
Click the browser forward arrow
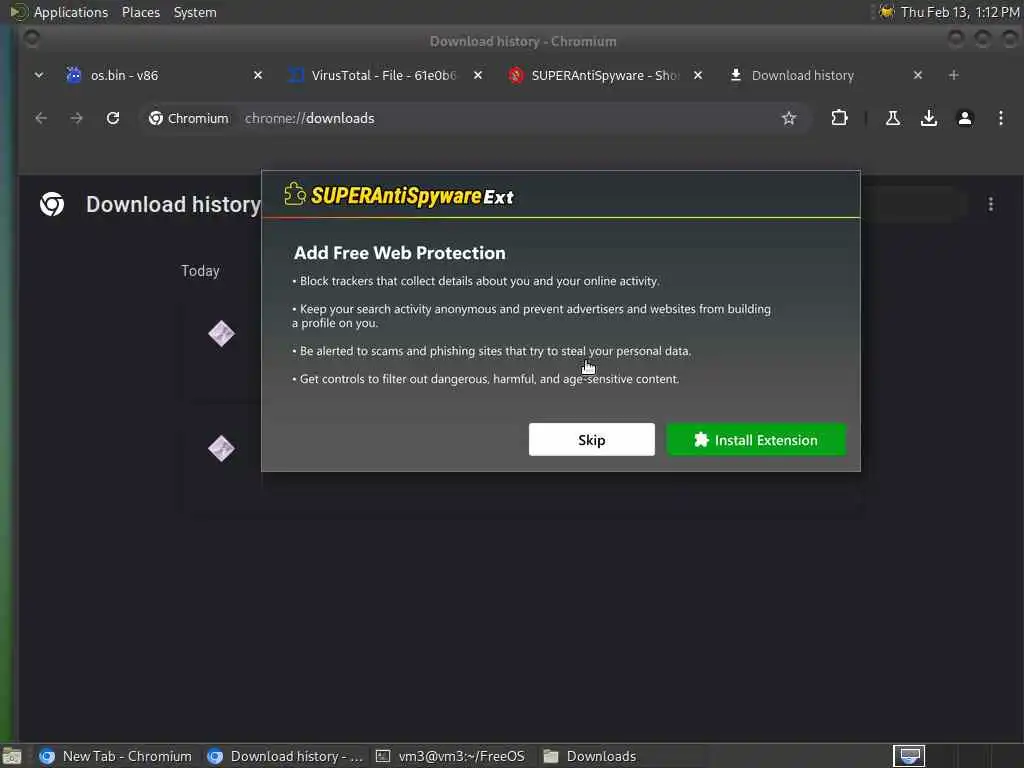coord(76,118)
